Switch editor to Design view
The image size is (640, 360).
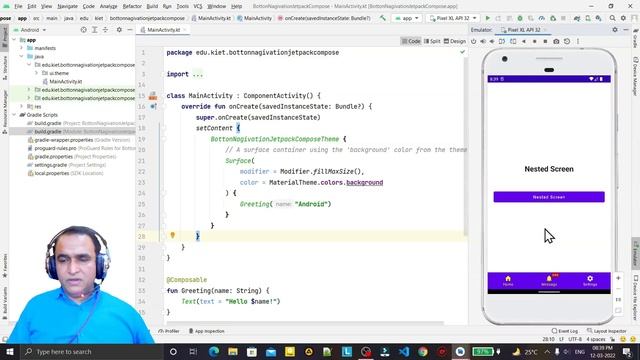coord(455,41)
